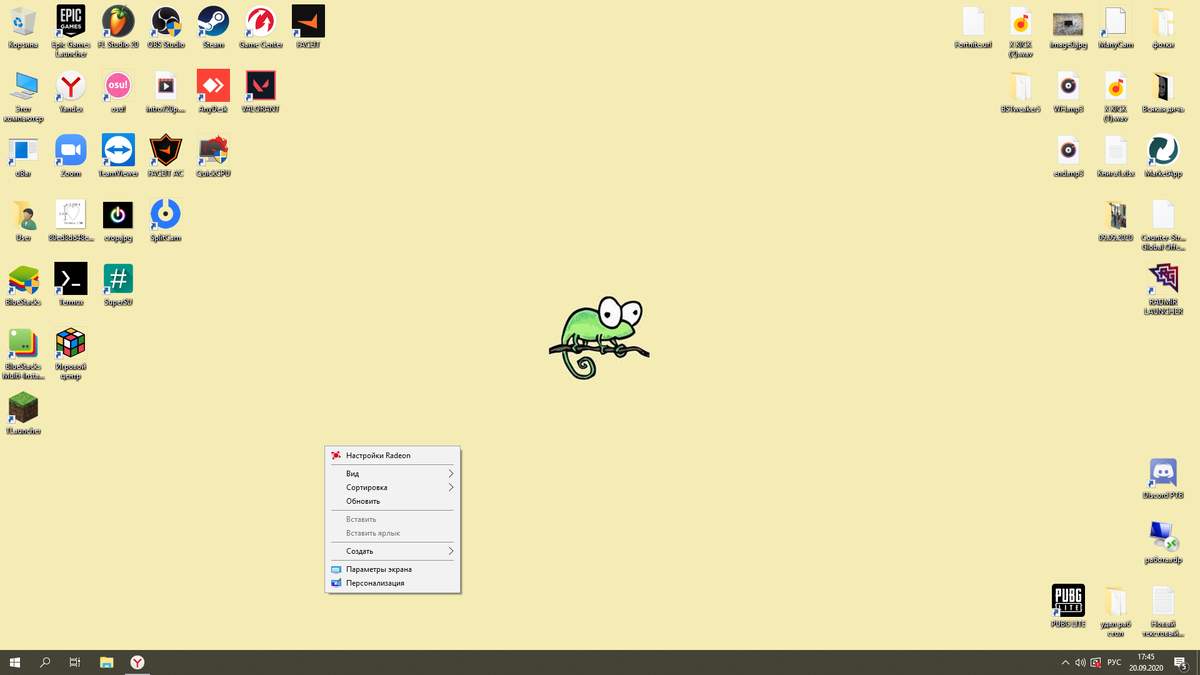Change the РУС input language
Viewport: 1200px width, 675px height.
click(1114, 662)
